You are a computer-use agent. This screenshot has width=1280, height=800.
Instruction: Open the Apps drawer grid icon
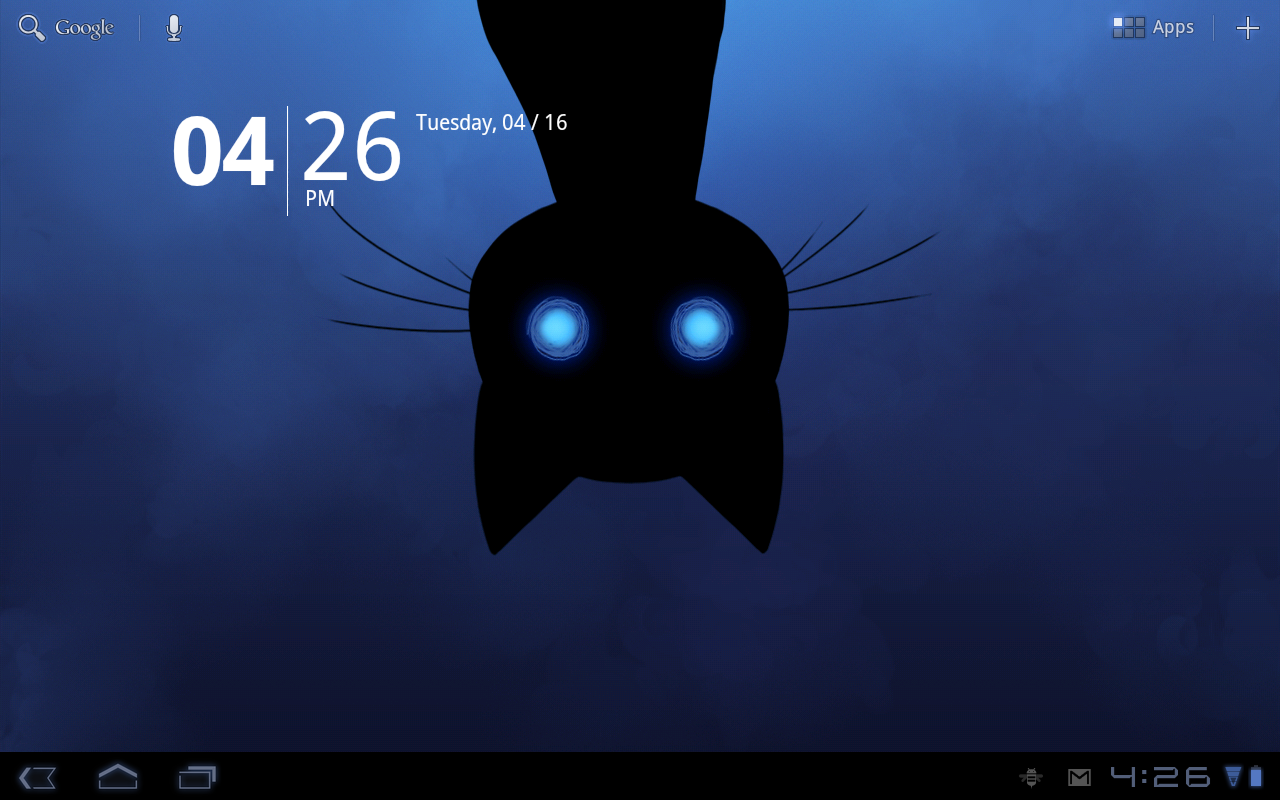1129,28
